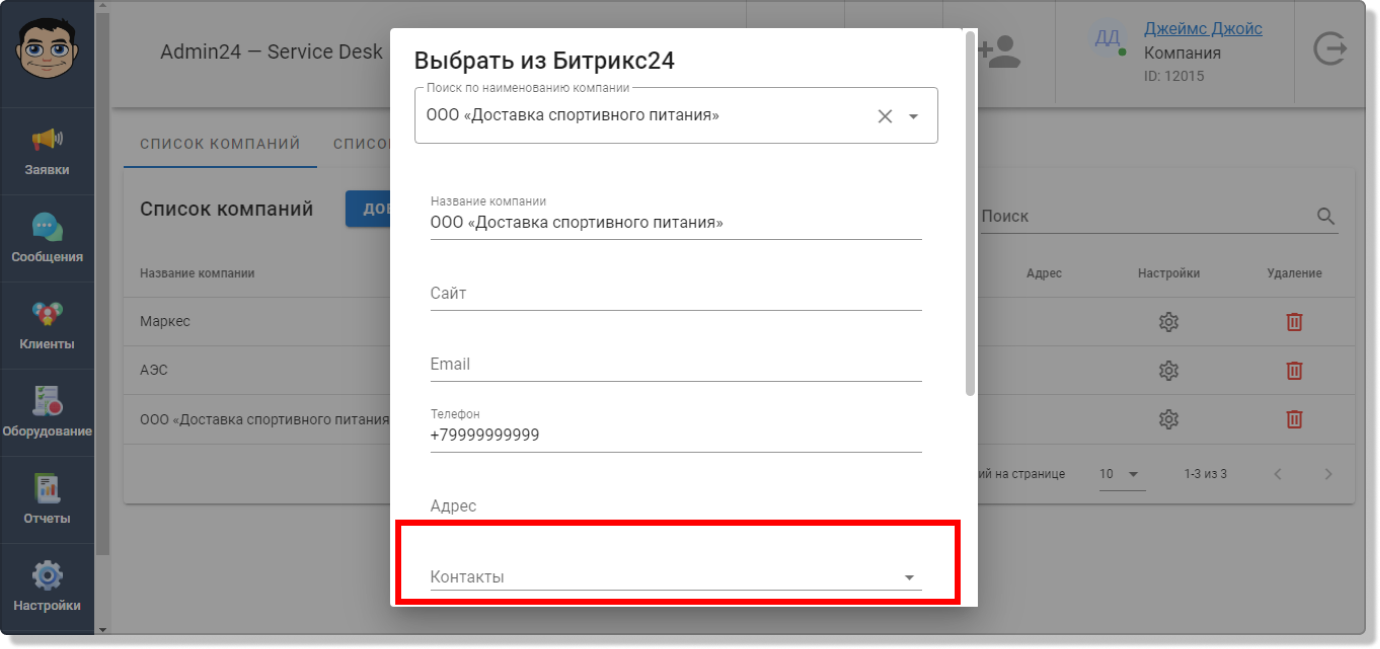Click the Маркес company name
Viewport: 1380px width, 649px height.
(x=165, y=322)
